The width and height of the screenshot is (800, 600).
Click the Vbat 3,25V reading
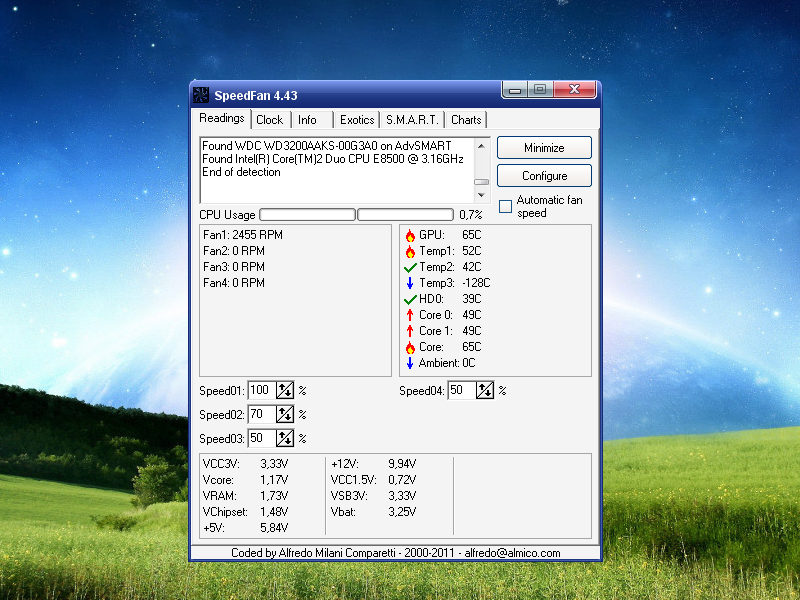pos(373,512)
